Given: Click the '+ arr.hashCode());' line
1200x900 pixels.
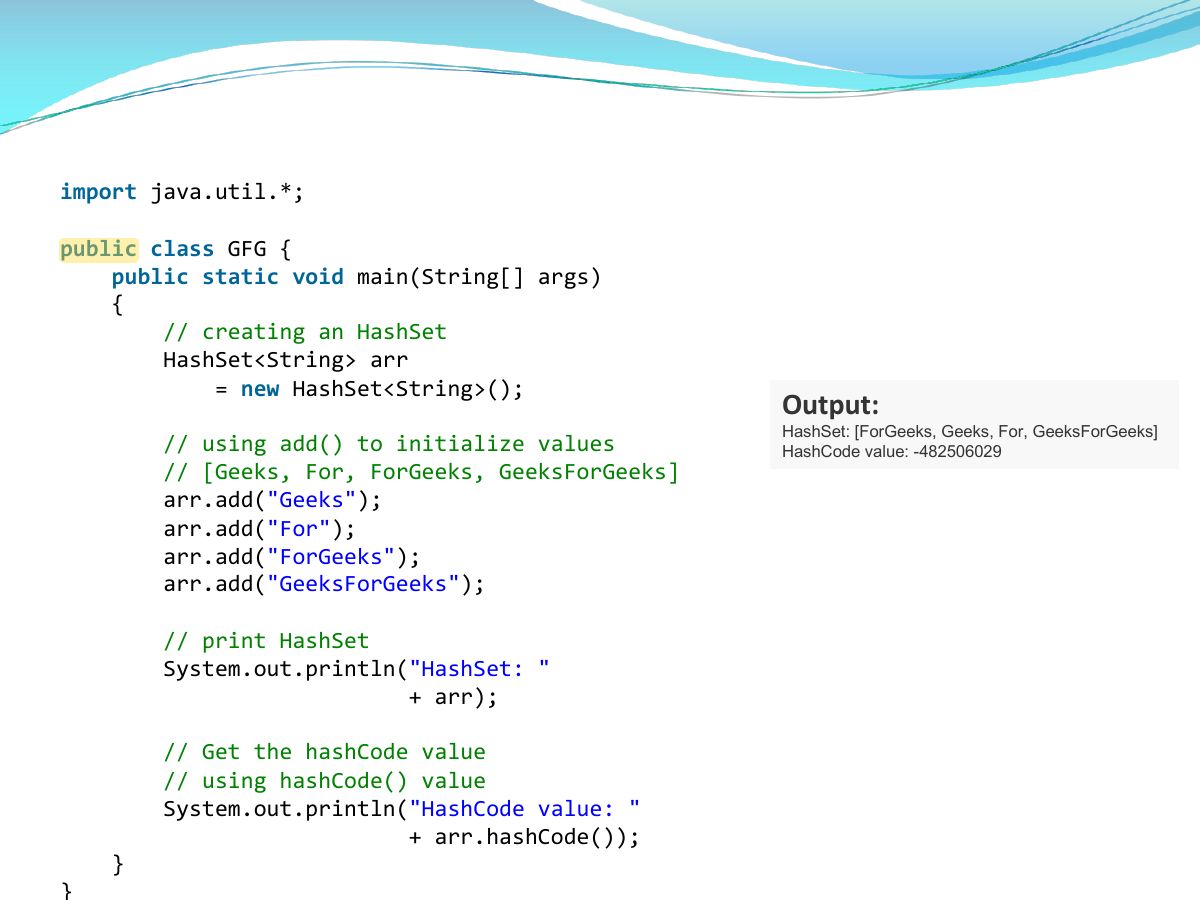Looking at the screenshot, I should tap(524, 837).
